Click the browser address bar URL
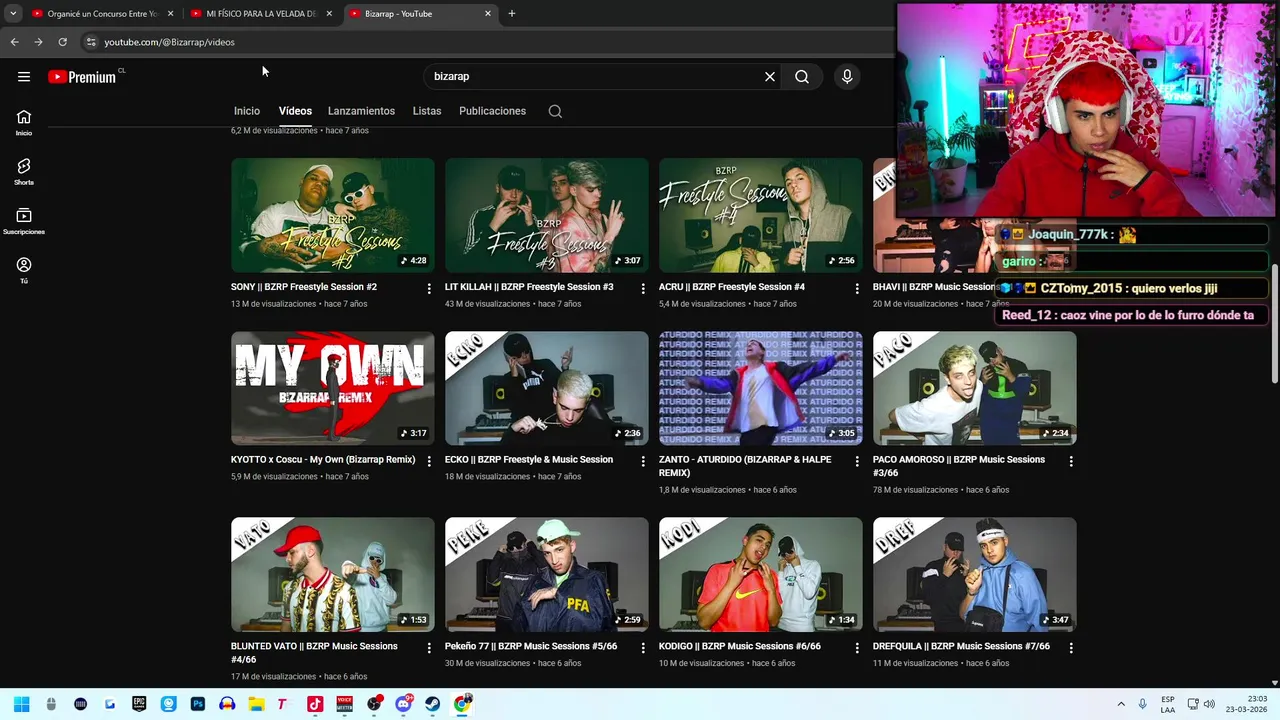 (170, 42)
